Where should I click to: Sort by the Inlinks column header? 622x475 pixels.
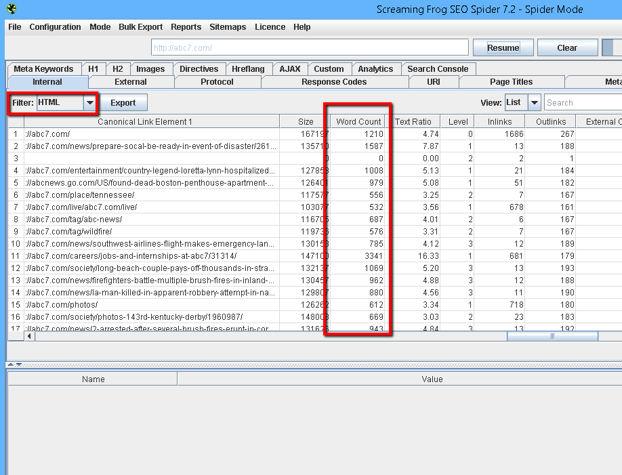pyautogui.click(x=499, y=122)
